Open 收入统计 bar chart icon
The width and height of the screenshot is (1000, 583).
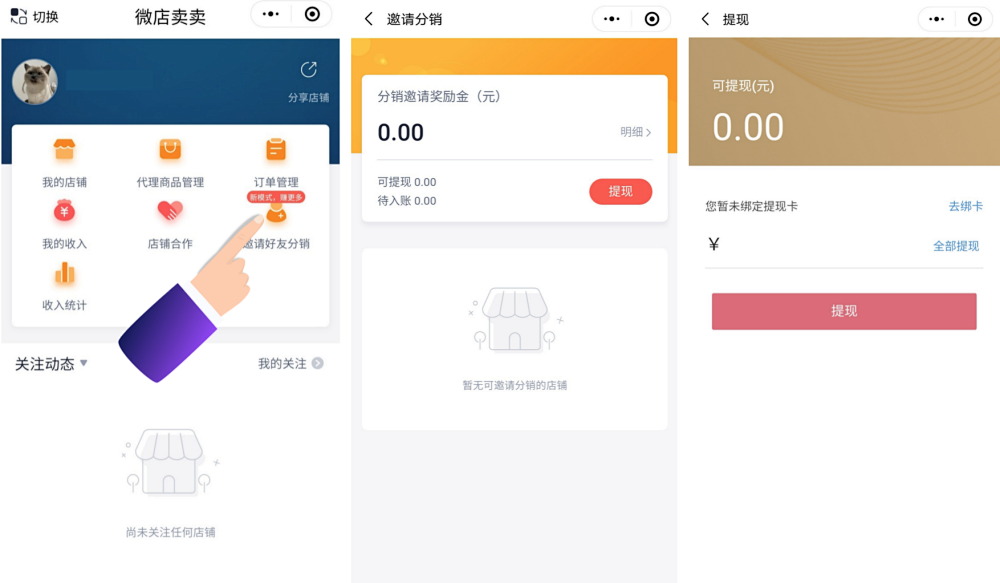click(x=64, y=273)
